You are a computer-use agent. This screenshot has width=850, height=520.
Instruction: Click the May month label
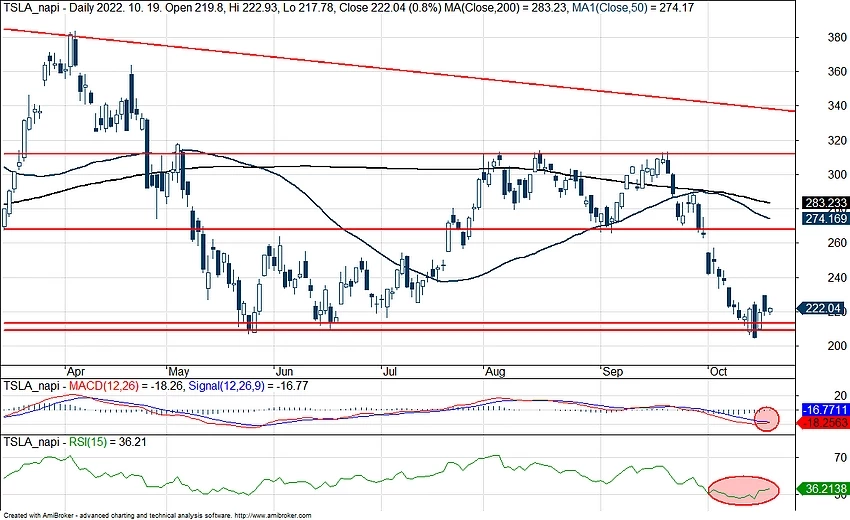coord(178,371)
